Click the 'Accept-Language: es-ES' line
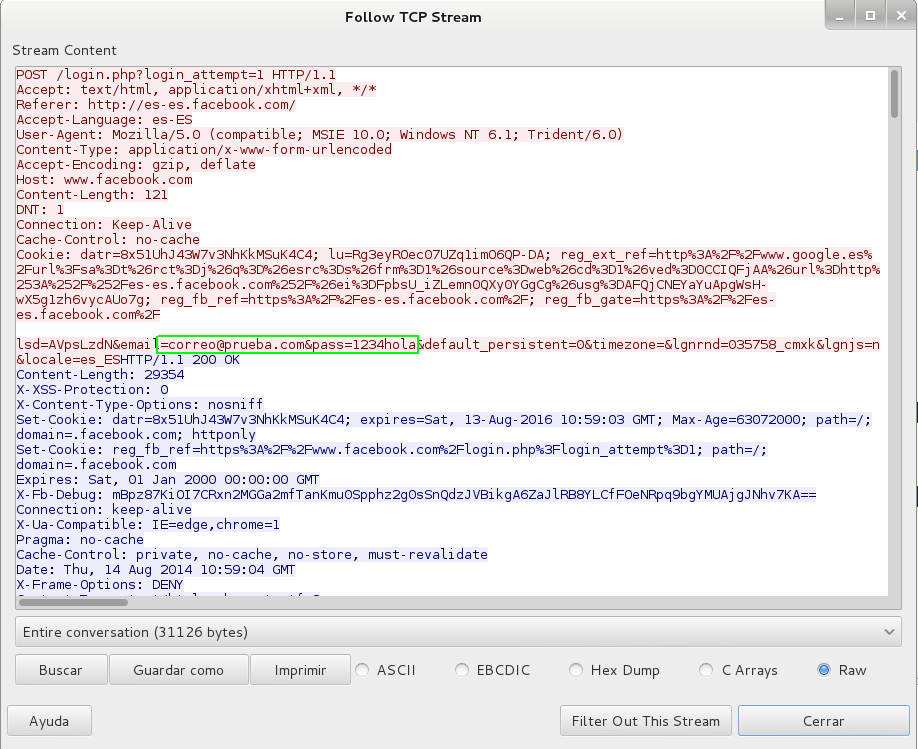The image size is (918, 749). click(x=104, y=119)
